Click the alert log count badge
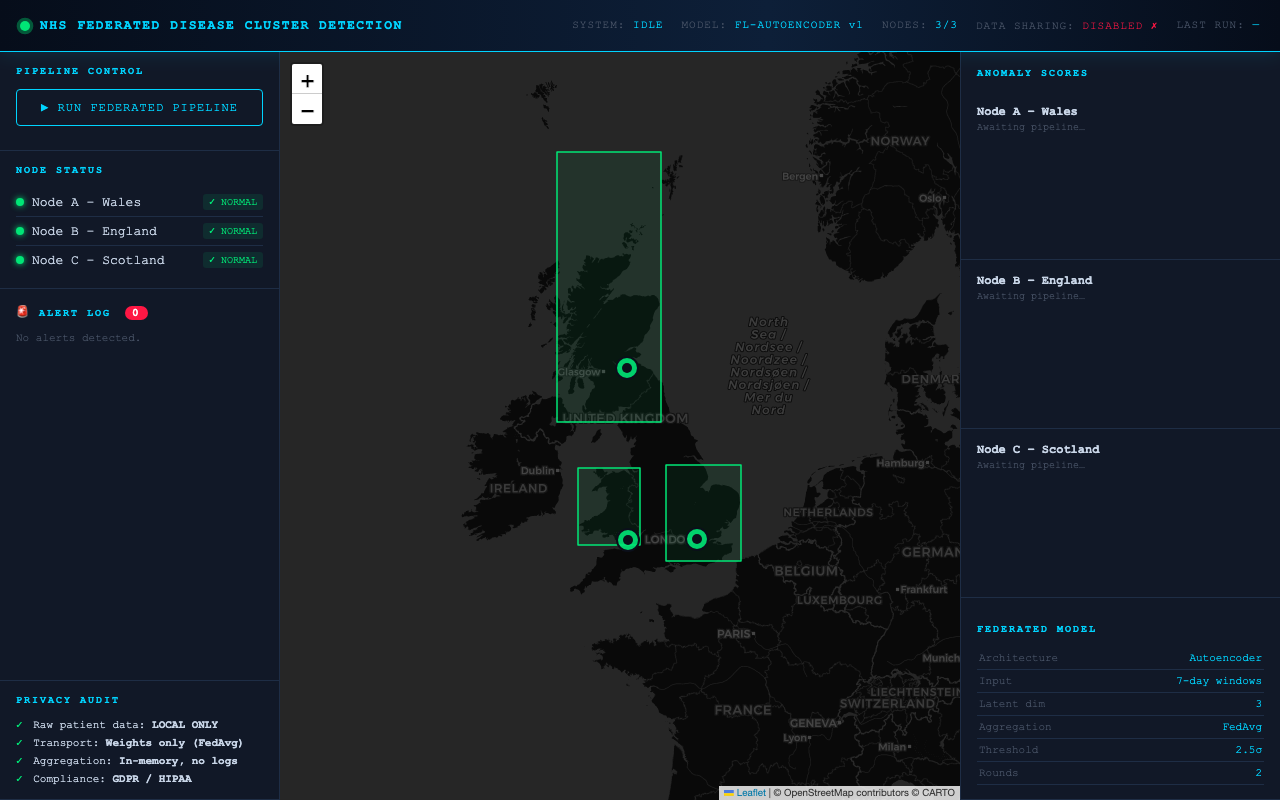This screenshot has height=800, width=1280. (136, 313)
